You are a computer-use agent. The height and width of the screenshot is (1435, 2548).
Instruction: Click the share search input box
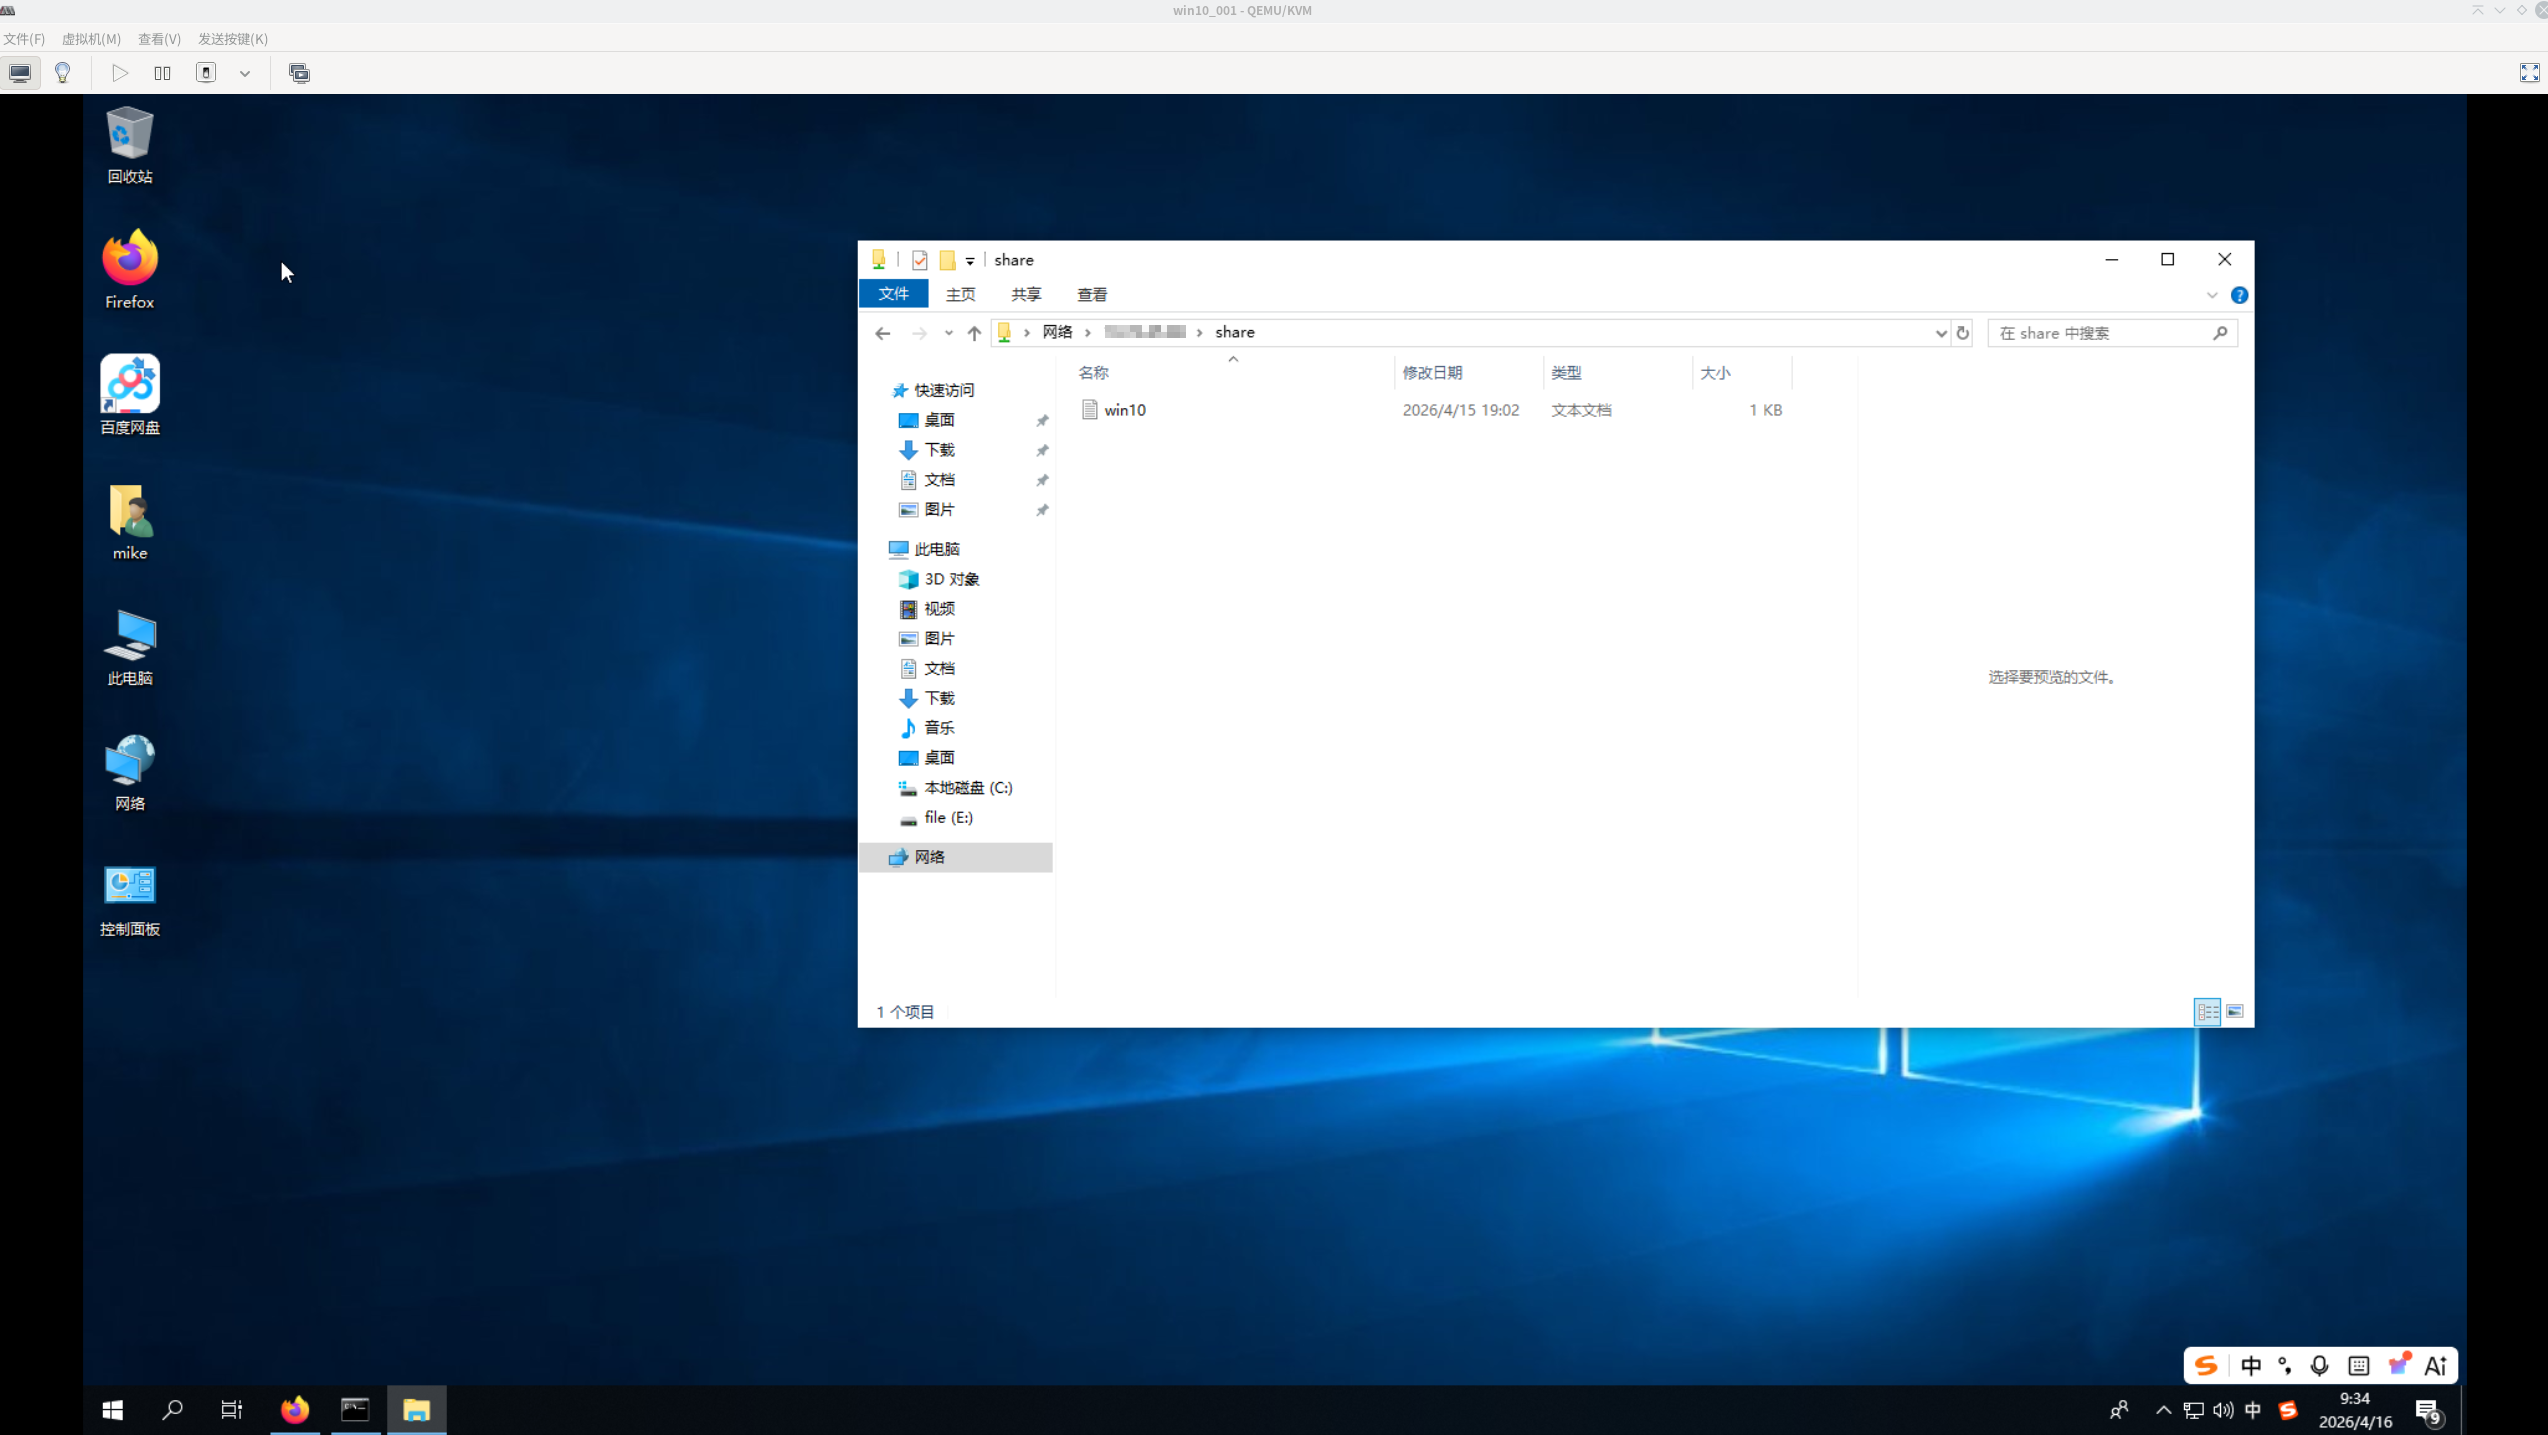coord(2100,333)
